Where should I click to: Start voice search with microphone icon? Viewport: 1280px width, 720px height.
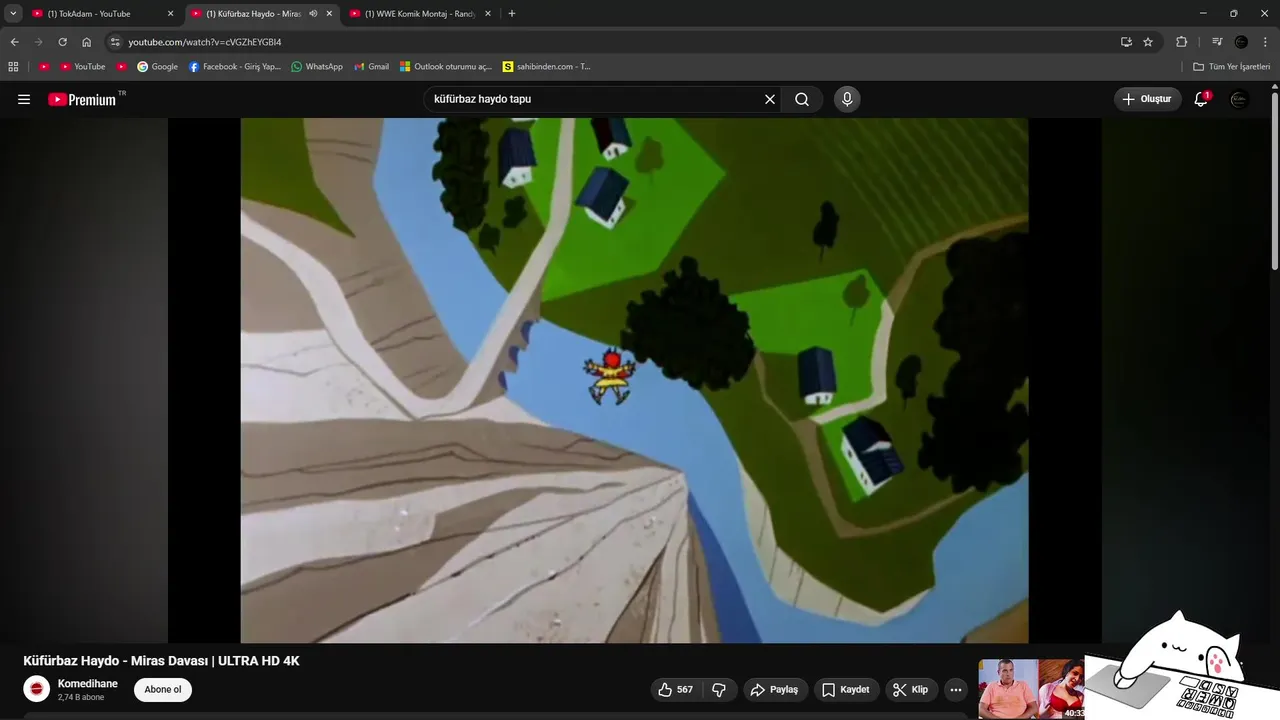click(x=847, y=99)
